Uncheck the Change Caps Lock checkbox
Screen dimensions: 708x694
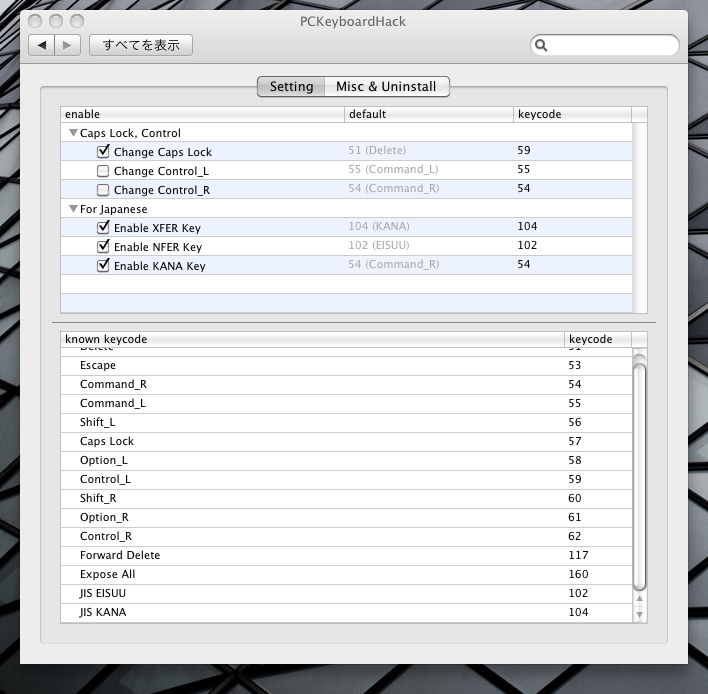(103, 152)
